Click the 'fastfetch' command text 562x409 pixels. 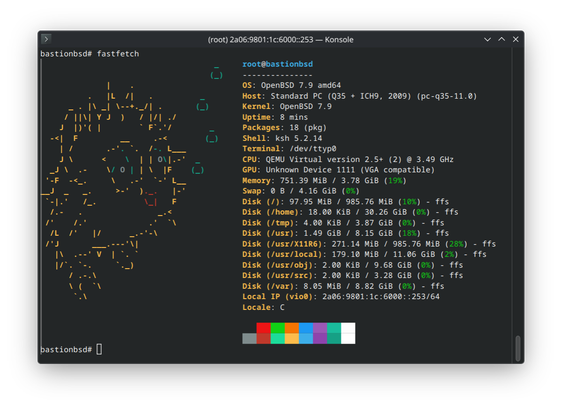118,54
